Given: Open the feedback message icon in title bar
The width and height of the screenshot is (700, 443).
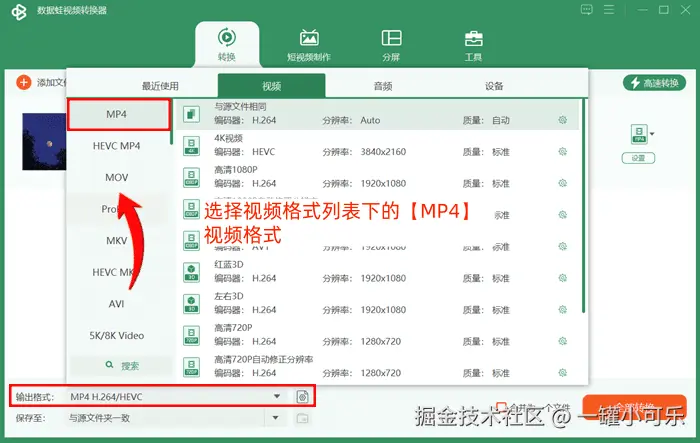Looking at the screenshot, I should tap(587, 9).
